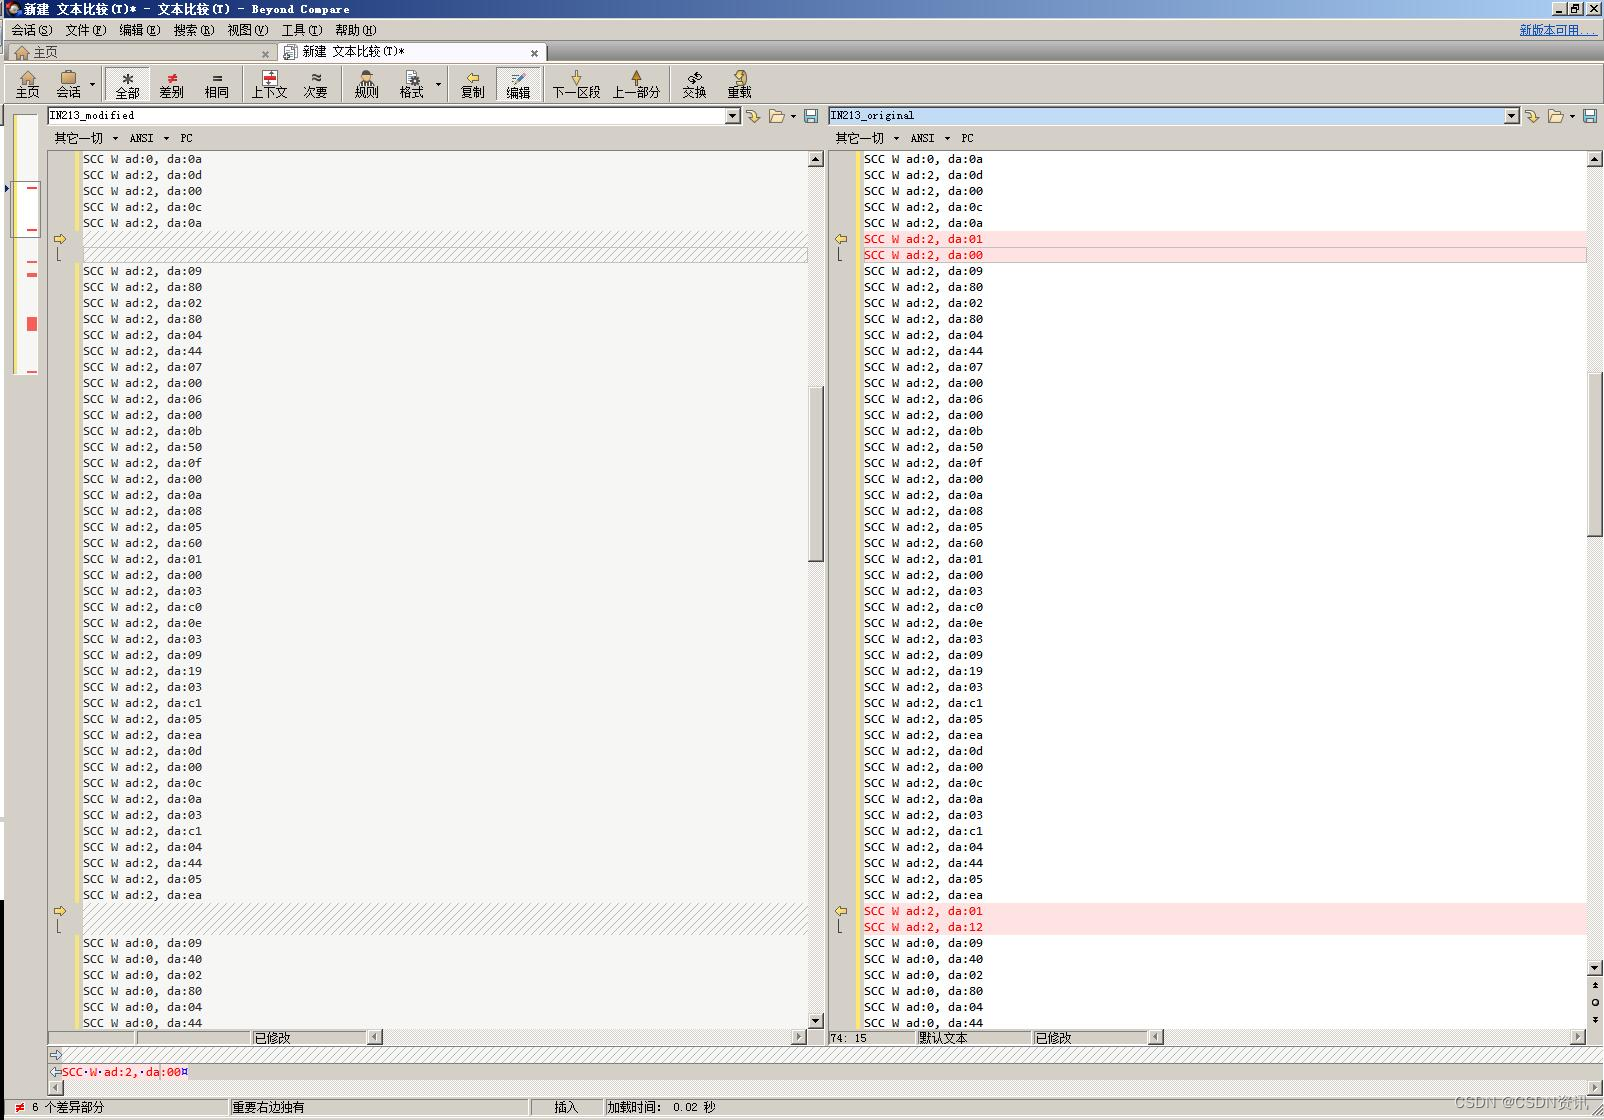The width and height of the screenshot is (1604, 1120).
Task: Toggle the 相同 same-lines filter
Action: 216,84
